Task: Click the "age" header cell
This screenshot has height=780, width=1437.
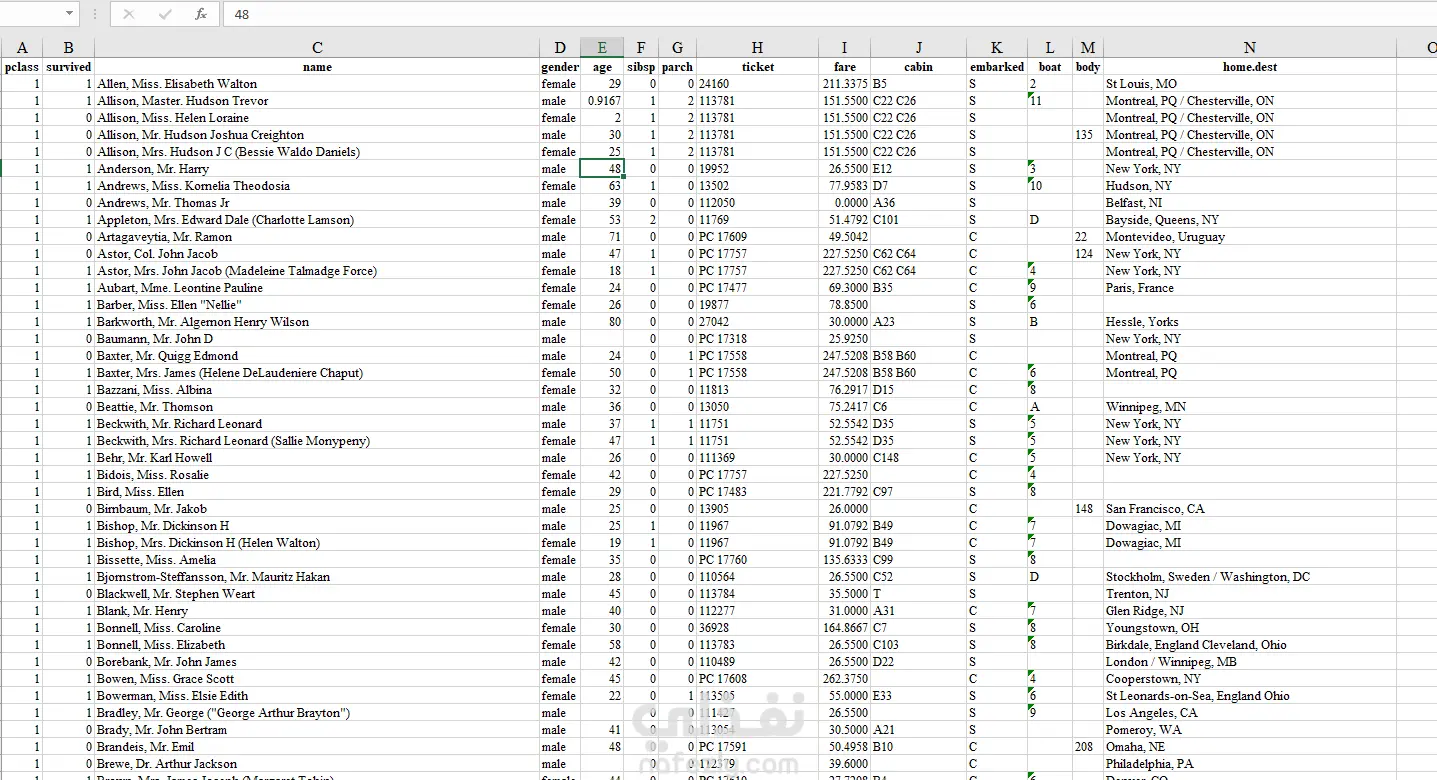Action: click(x=602, y=67)
